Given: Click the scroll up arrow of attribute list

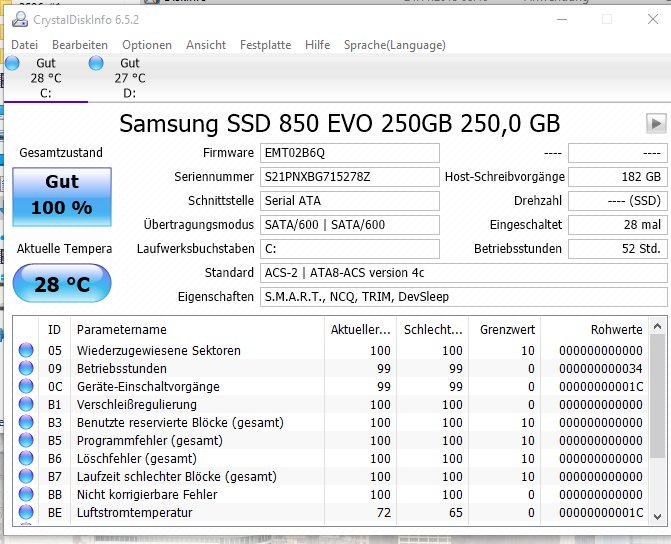Looking at the screenshot, I should click(658, 327).
